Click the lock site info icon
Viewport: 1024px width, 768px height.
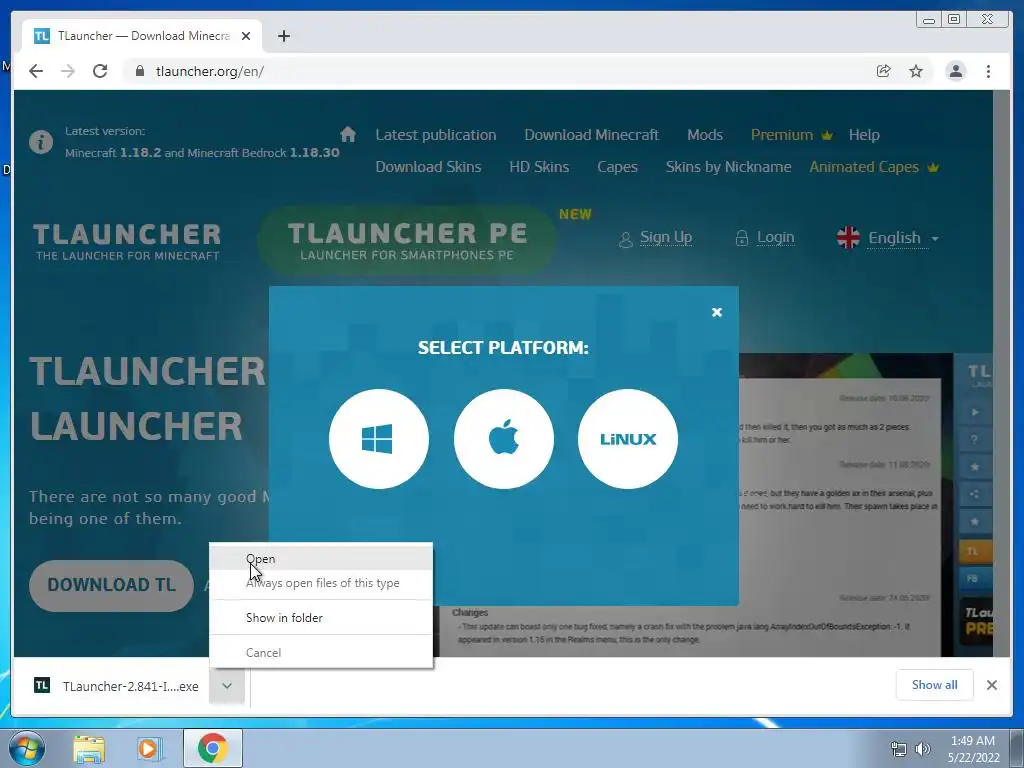click(139, 71)
